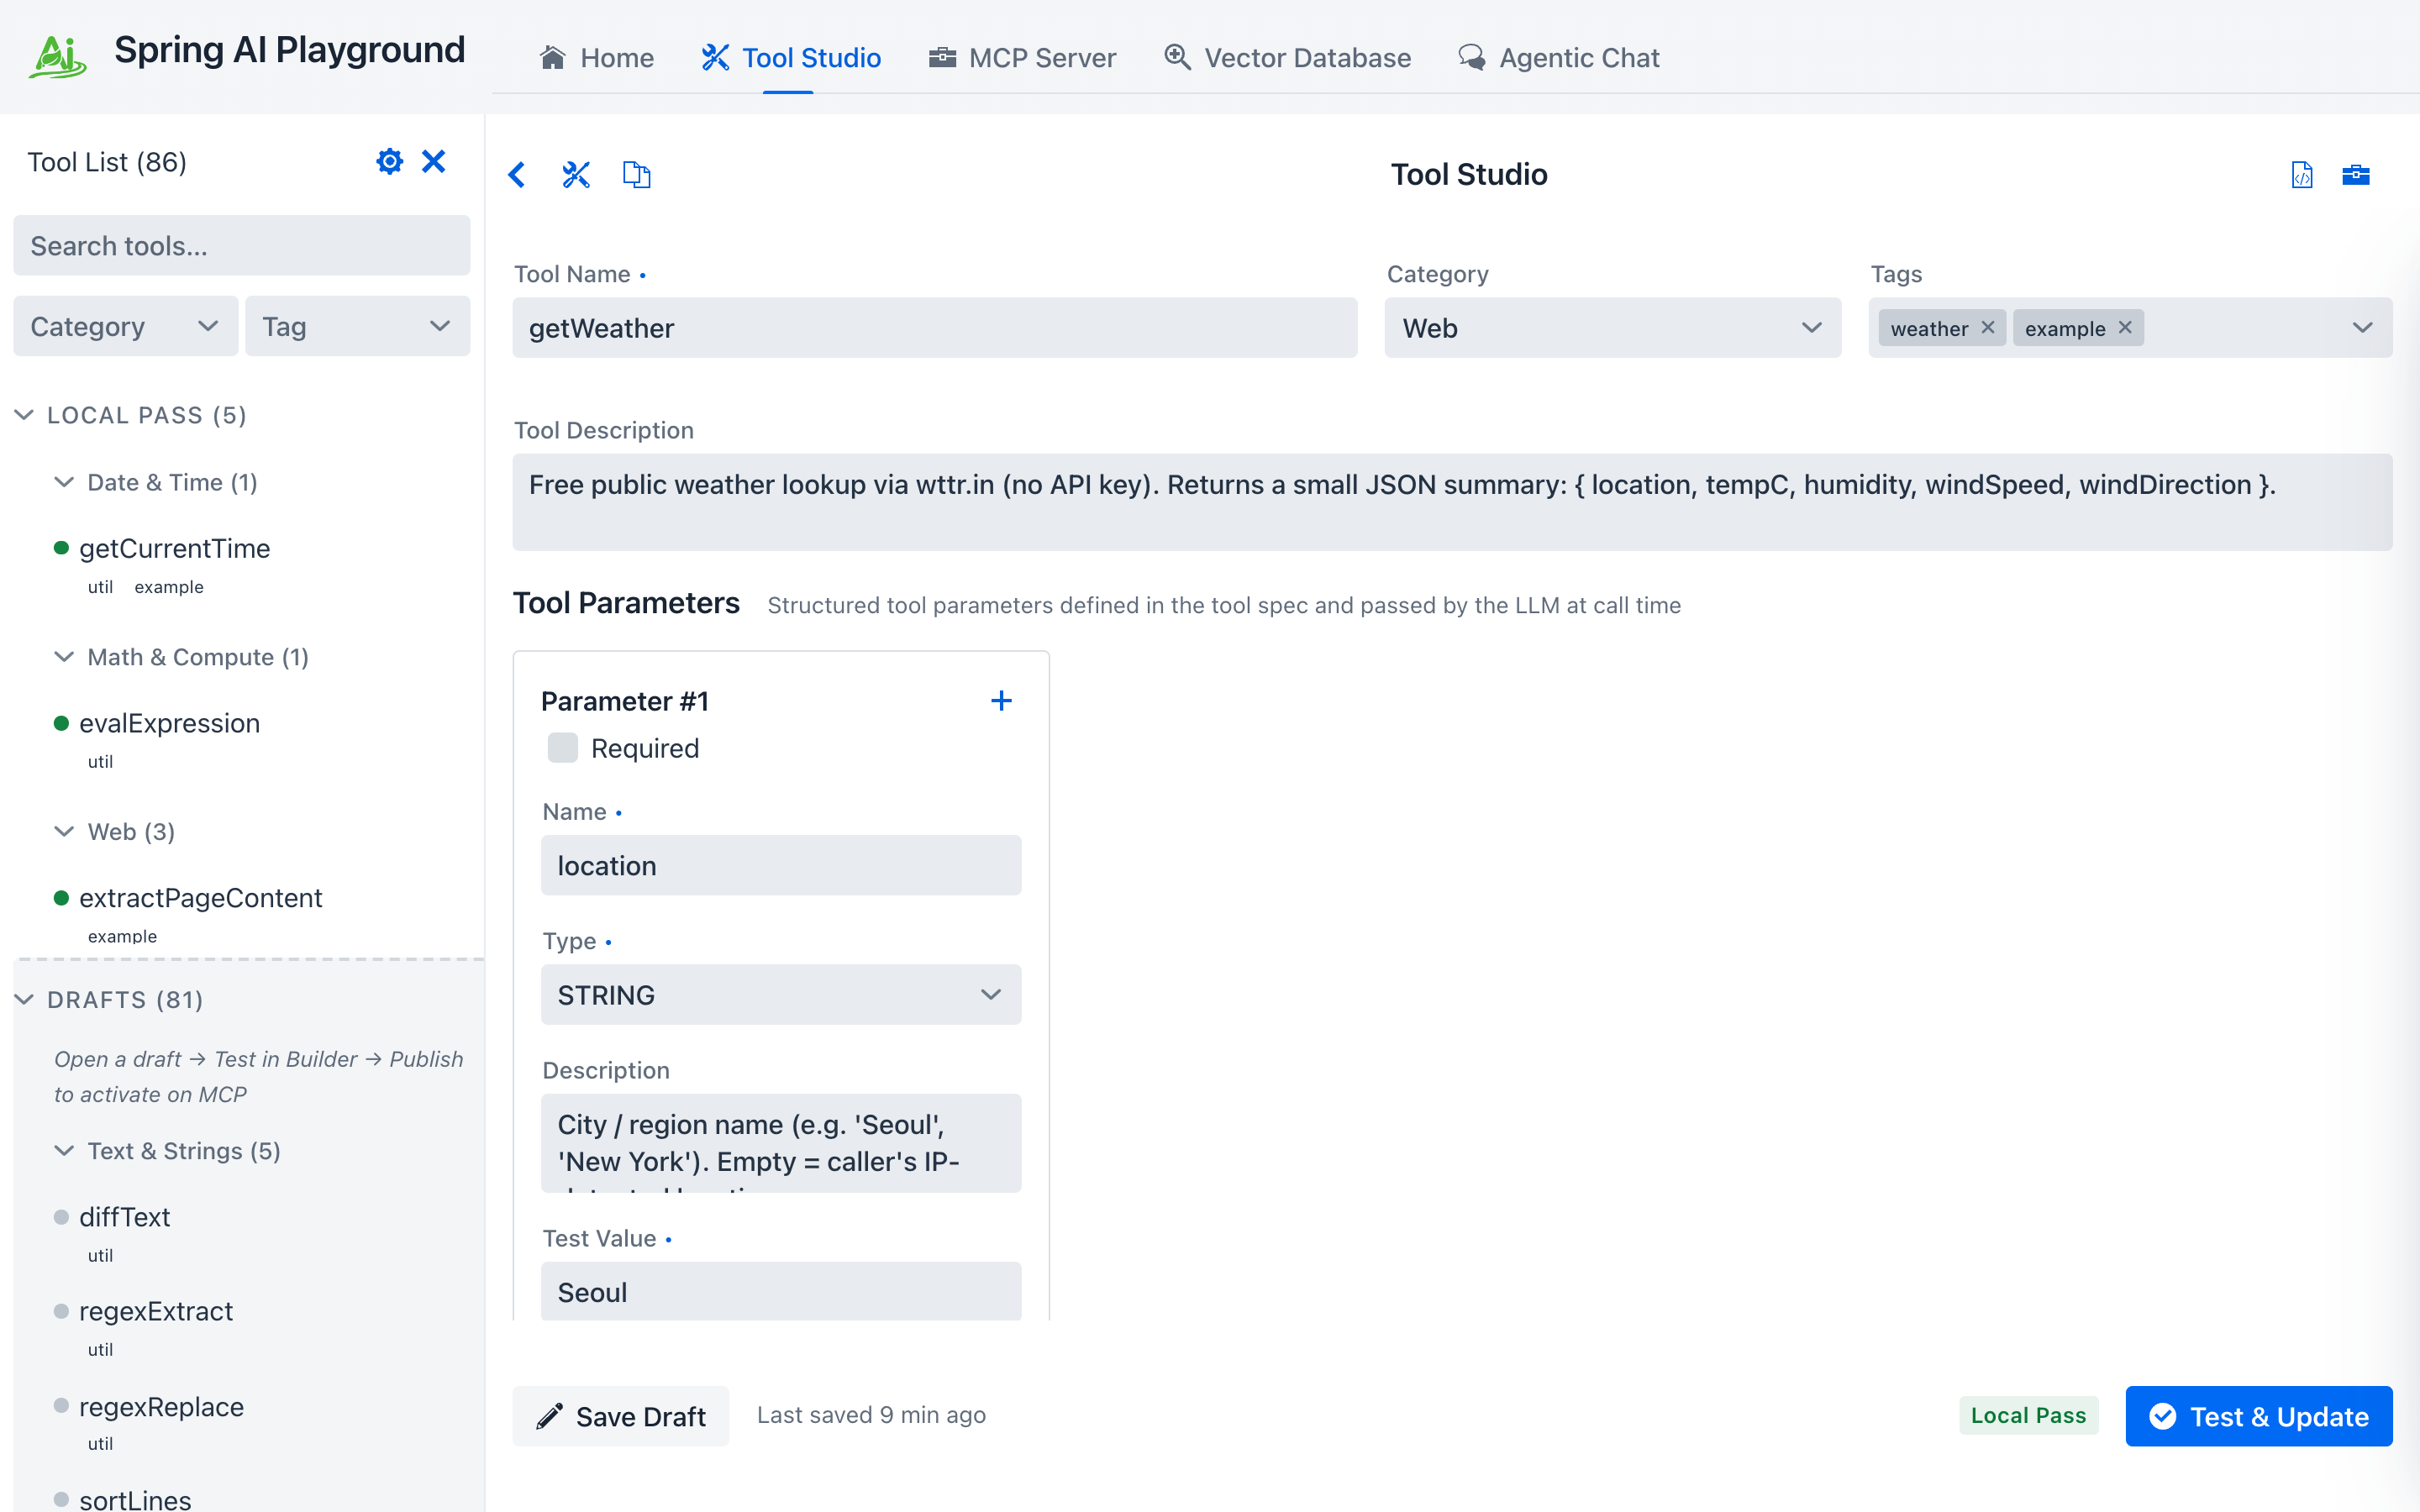Open the regexReplace draft
Image resolution: width=2420 pixels, height=1512 pixels.
[161, 1407]
